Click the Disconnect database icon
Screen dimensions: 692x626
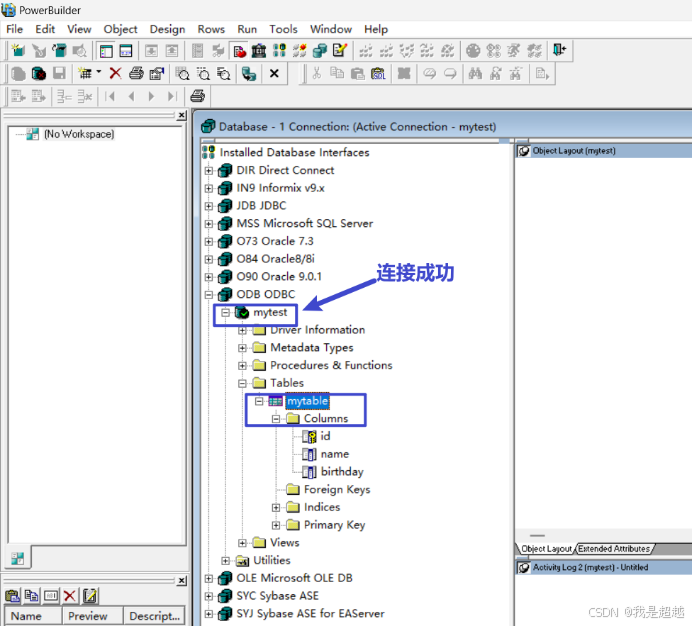pos(39,73)
